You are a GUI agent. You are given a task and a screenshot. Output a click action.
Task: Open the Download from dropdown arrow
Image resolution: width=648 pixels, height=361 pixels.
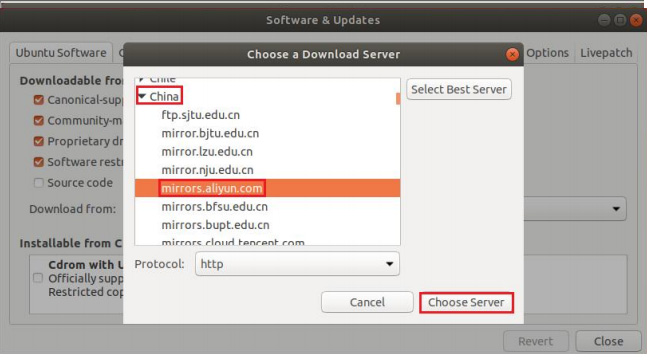616,209
